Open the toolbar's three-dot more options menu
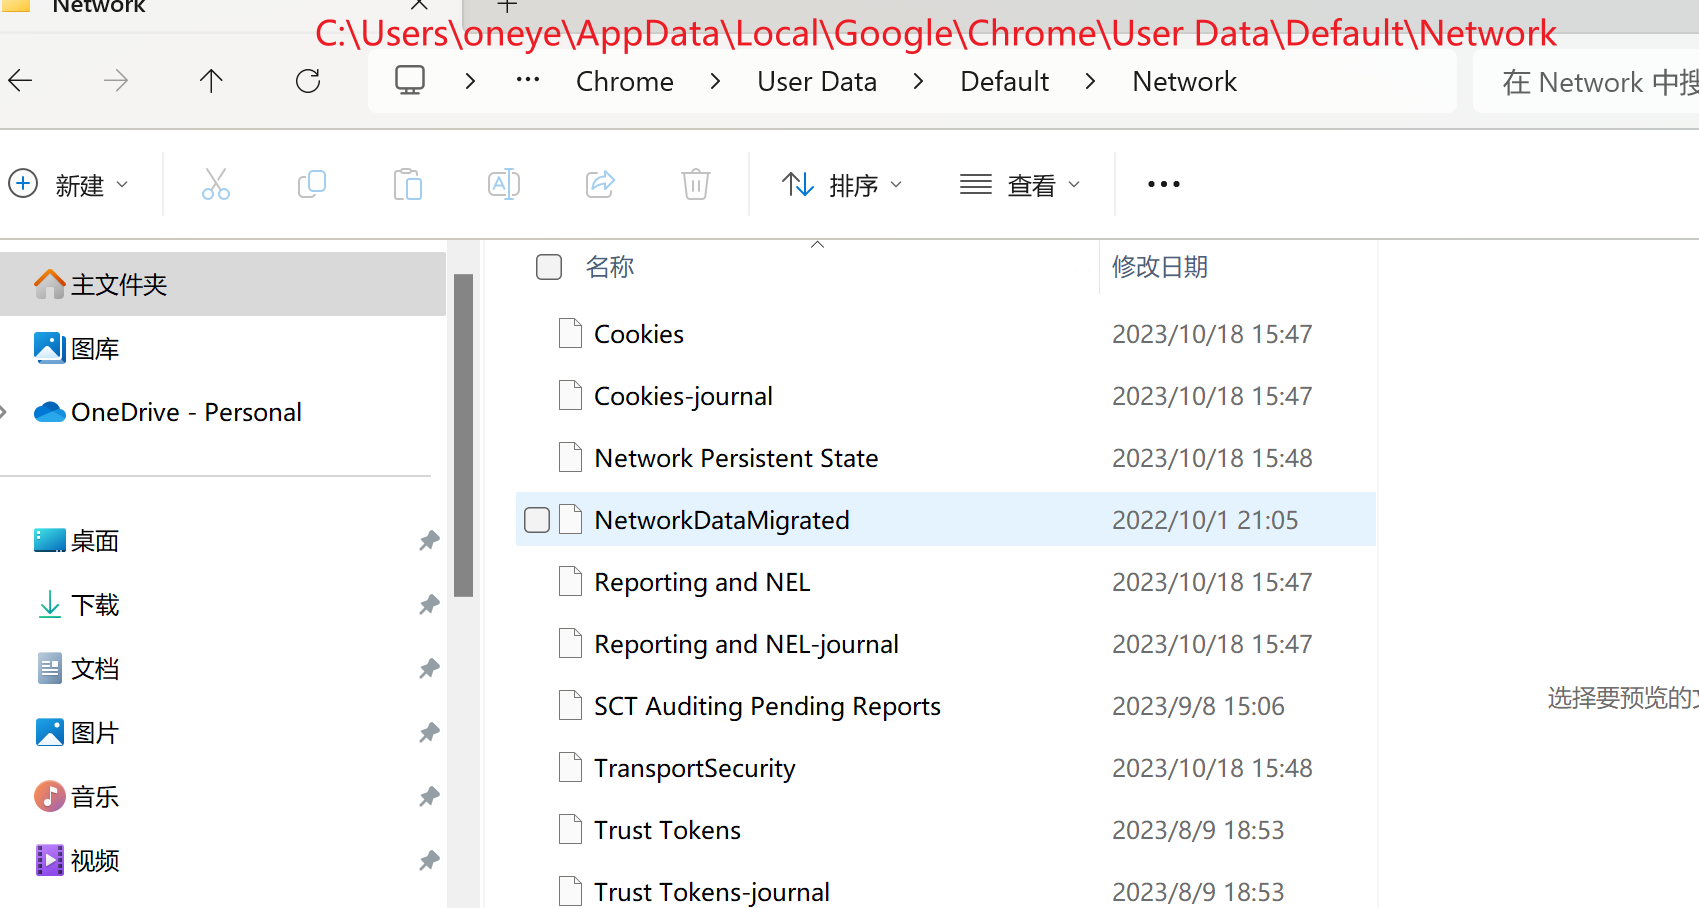 (1164, 185)
